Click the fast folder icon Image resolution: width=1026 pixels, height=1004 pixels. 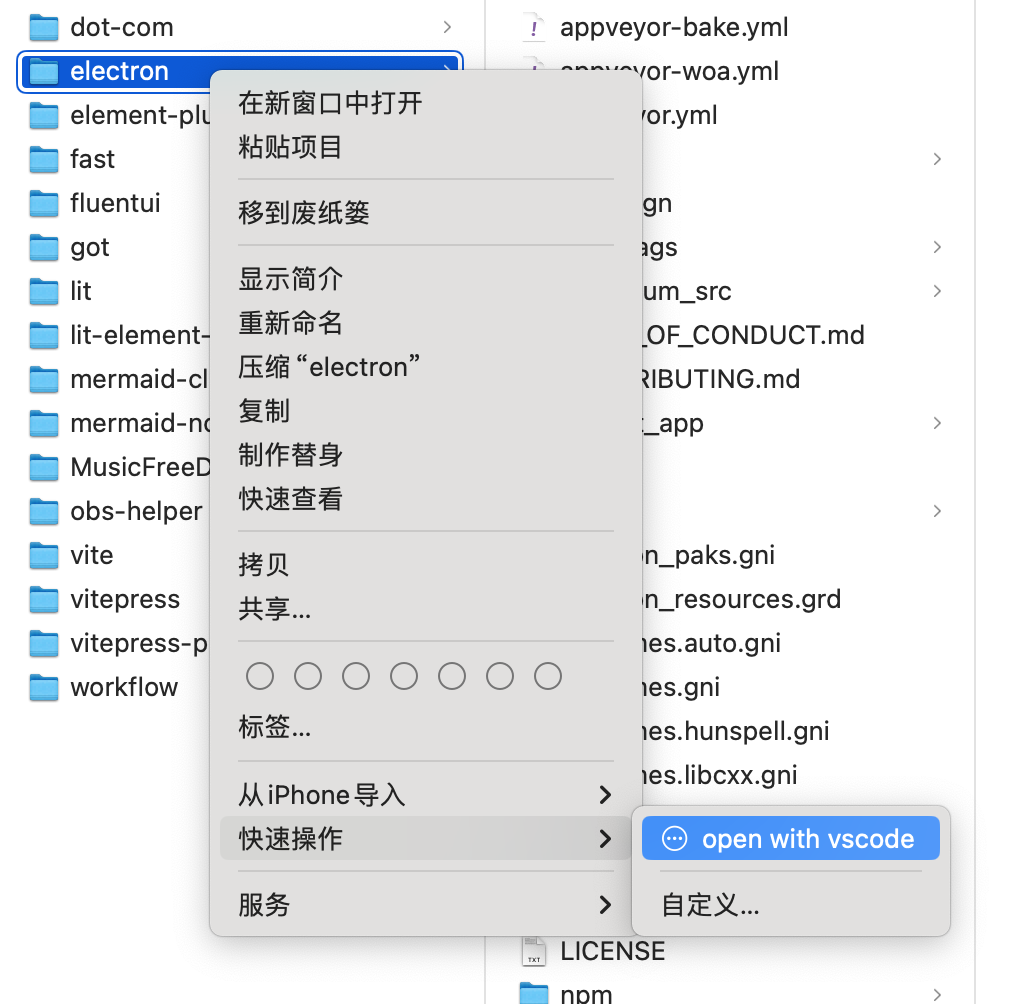[x=44, y=160]
